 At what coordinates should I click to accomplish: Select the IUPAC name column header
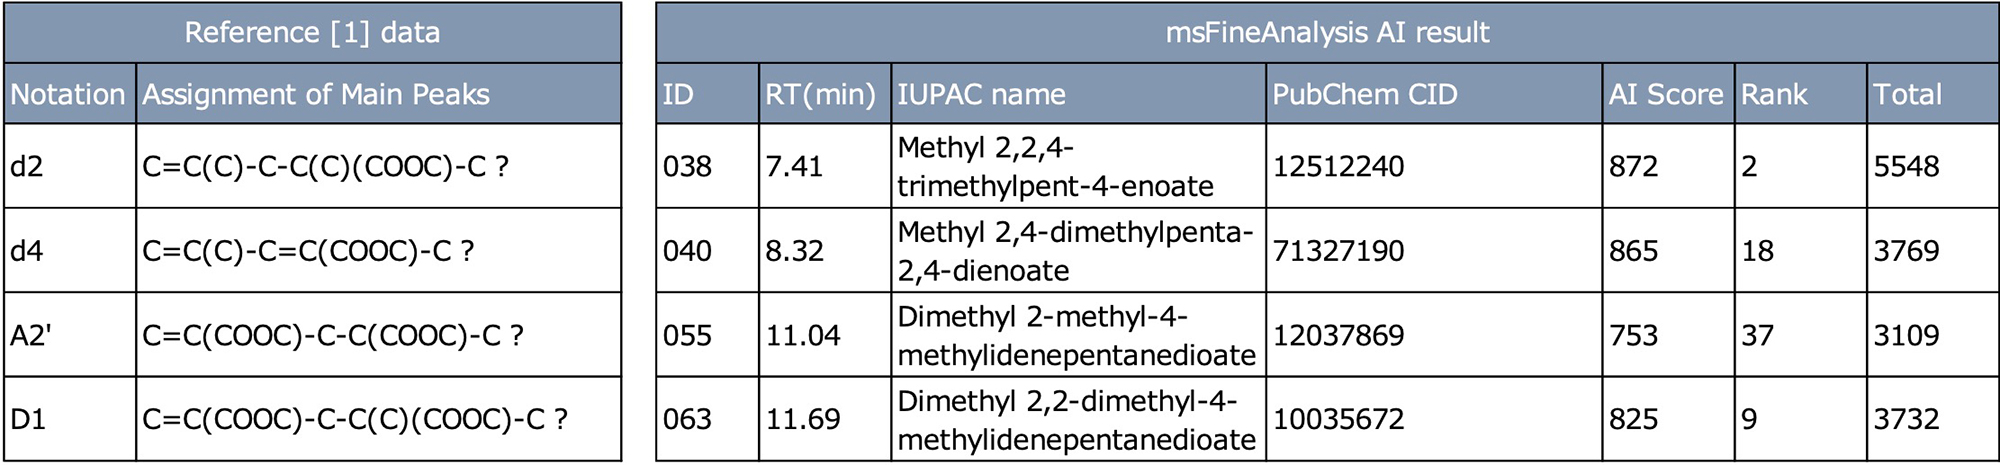coord(981,94)
